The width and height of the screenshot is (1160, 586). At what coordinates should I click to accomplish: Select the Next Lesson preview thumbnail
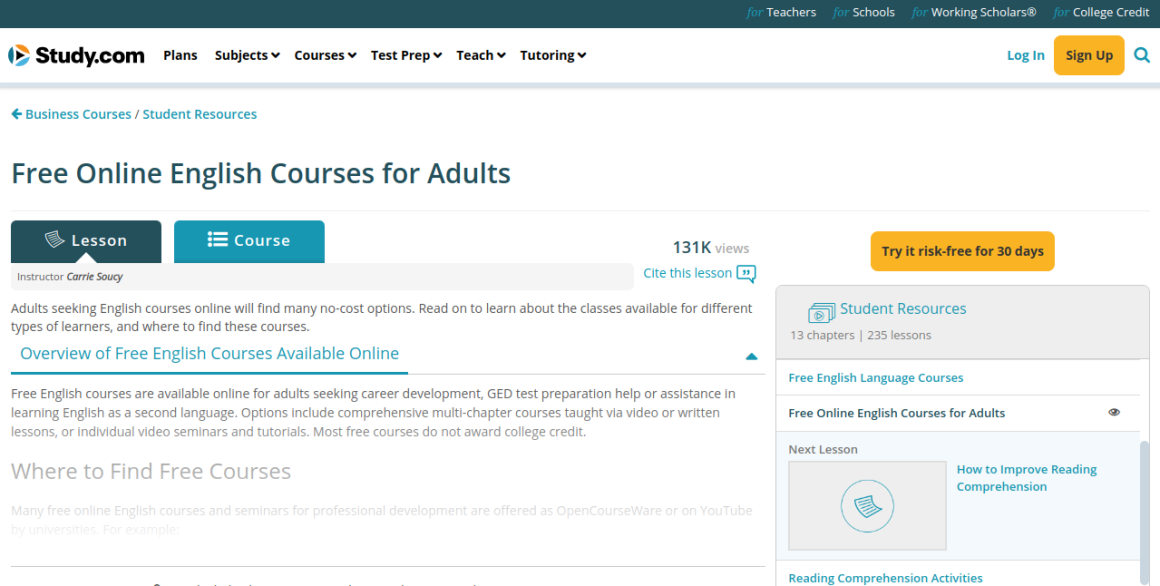pos(867,505)
